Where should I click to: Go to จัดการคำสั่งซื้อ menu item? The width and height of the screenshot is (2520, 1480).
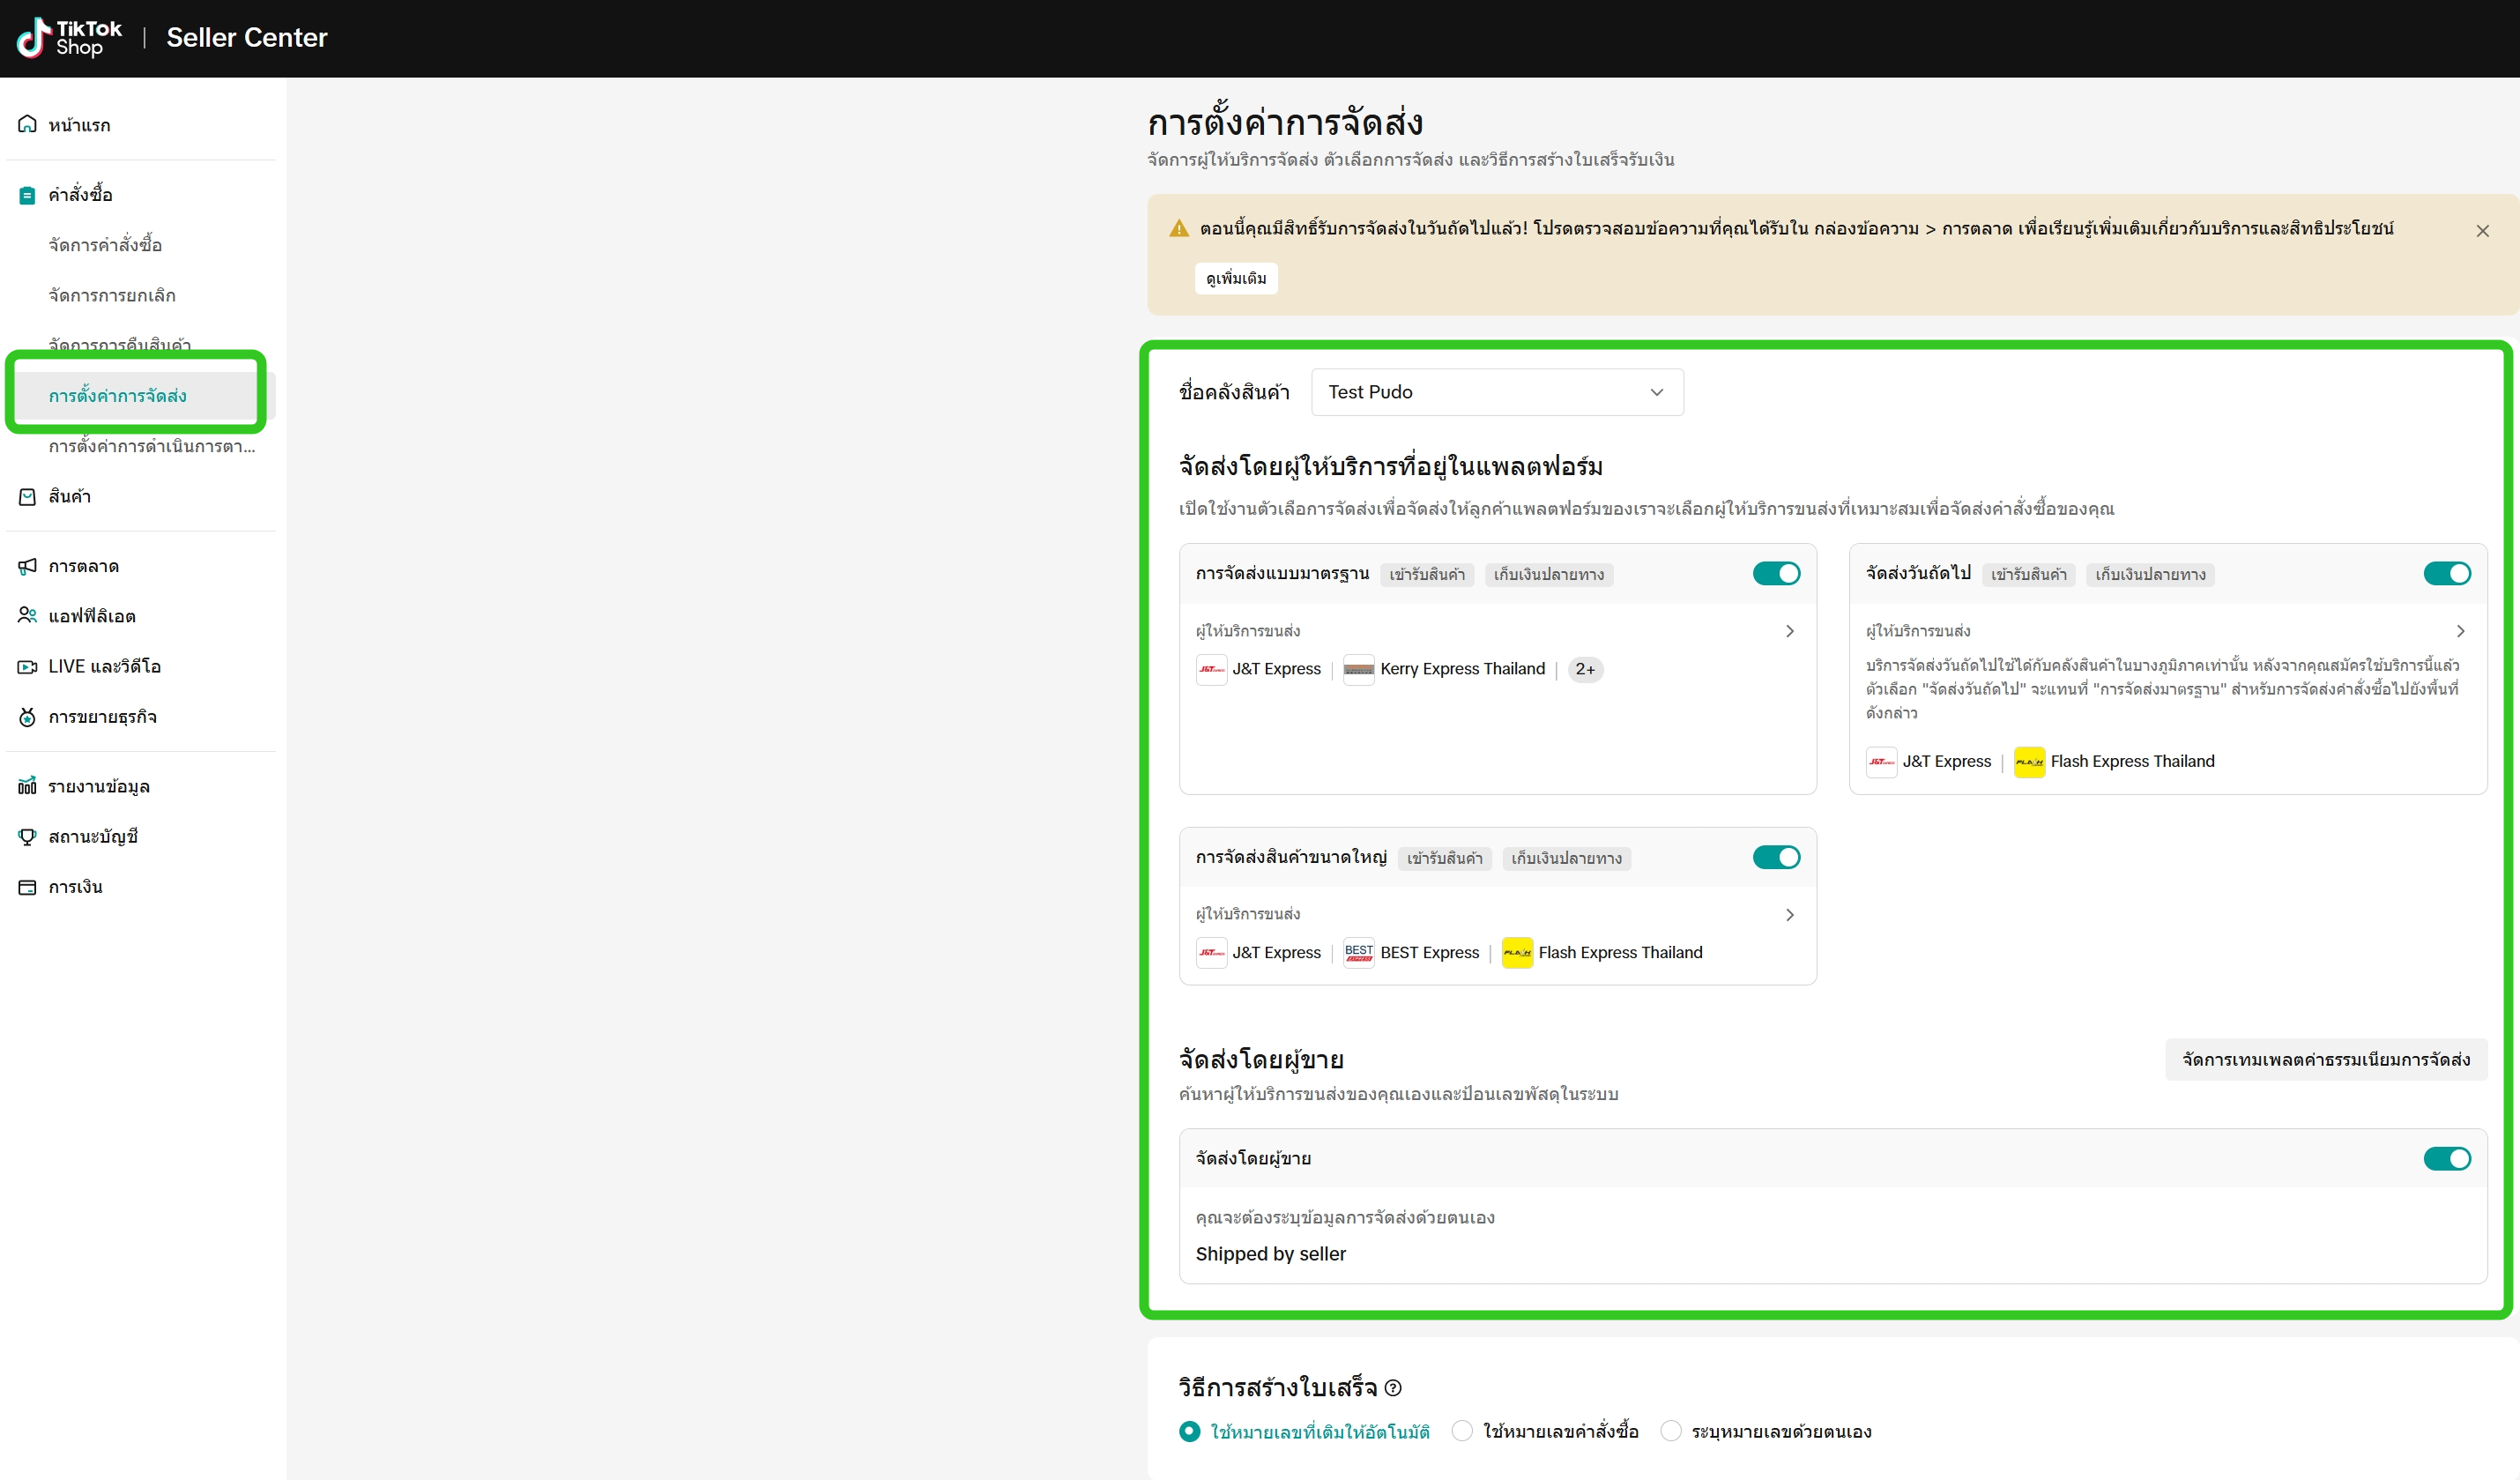click(x=105, y=245)
